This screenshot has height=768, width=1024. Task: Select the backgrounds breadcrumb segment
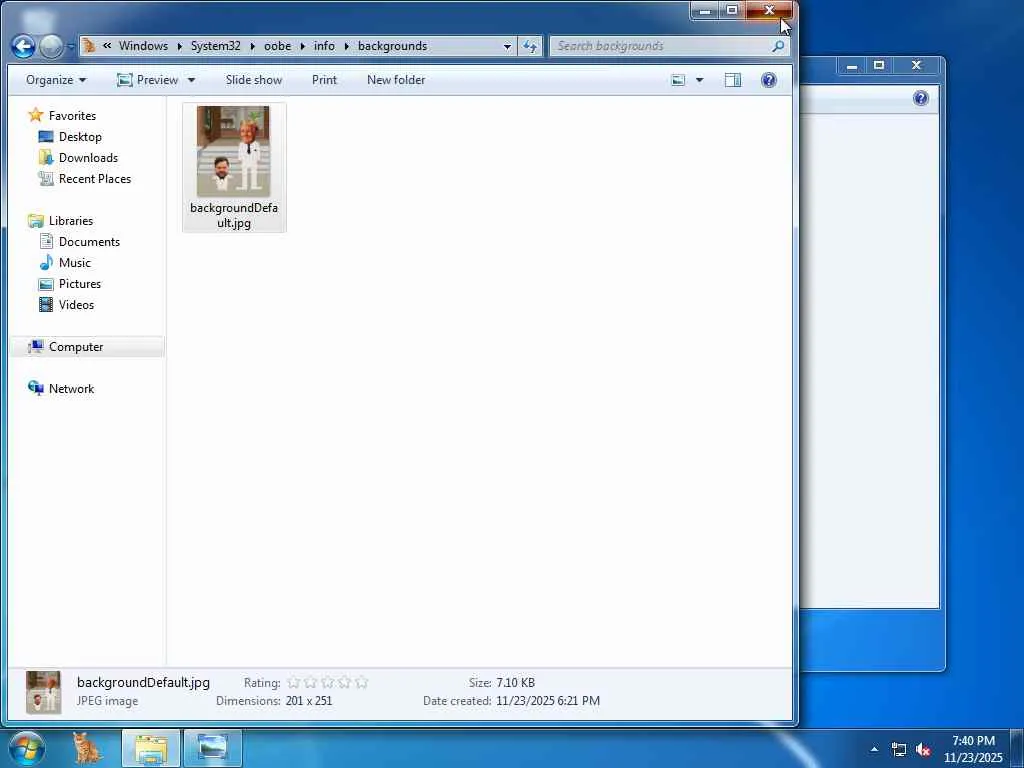392,46
